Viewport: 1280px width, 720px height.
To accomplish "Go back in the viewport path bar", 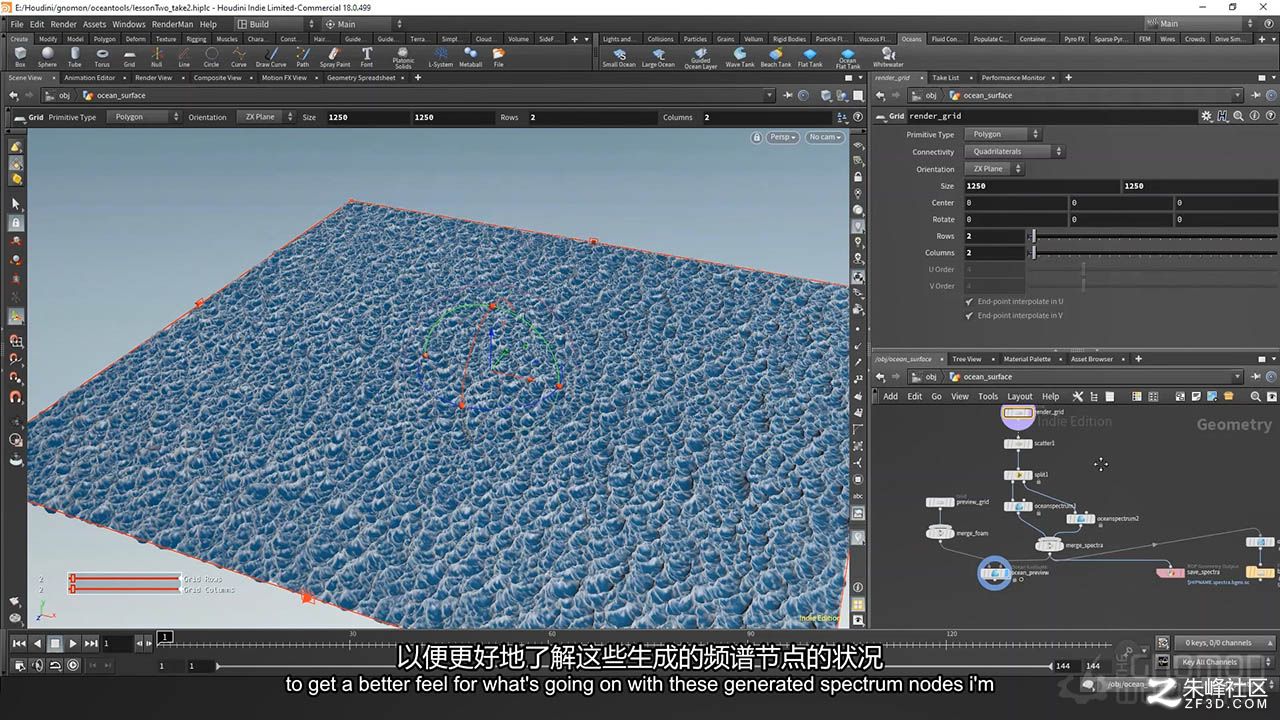I will pos(13,95).
